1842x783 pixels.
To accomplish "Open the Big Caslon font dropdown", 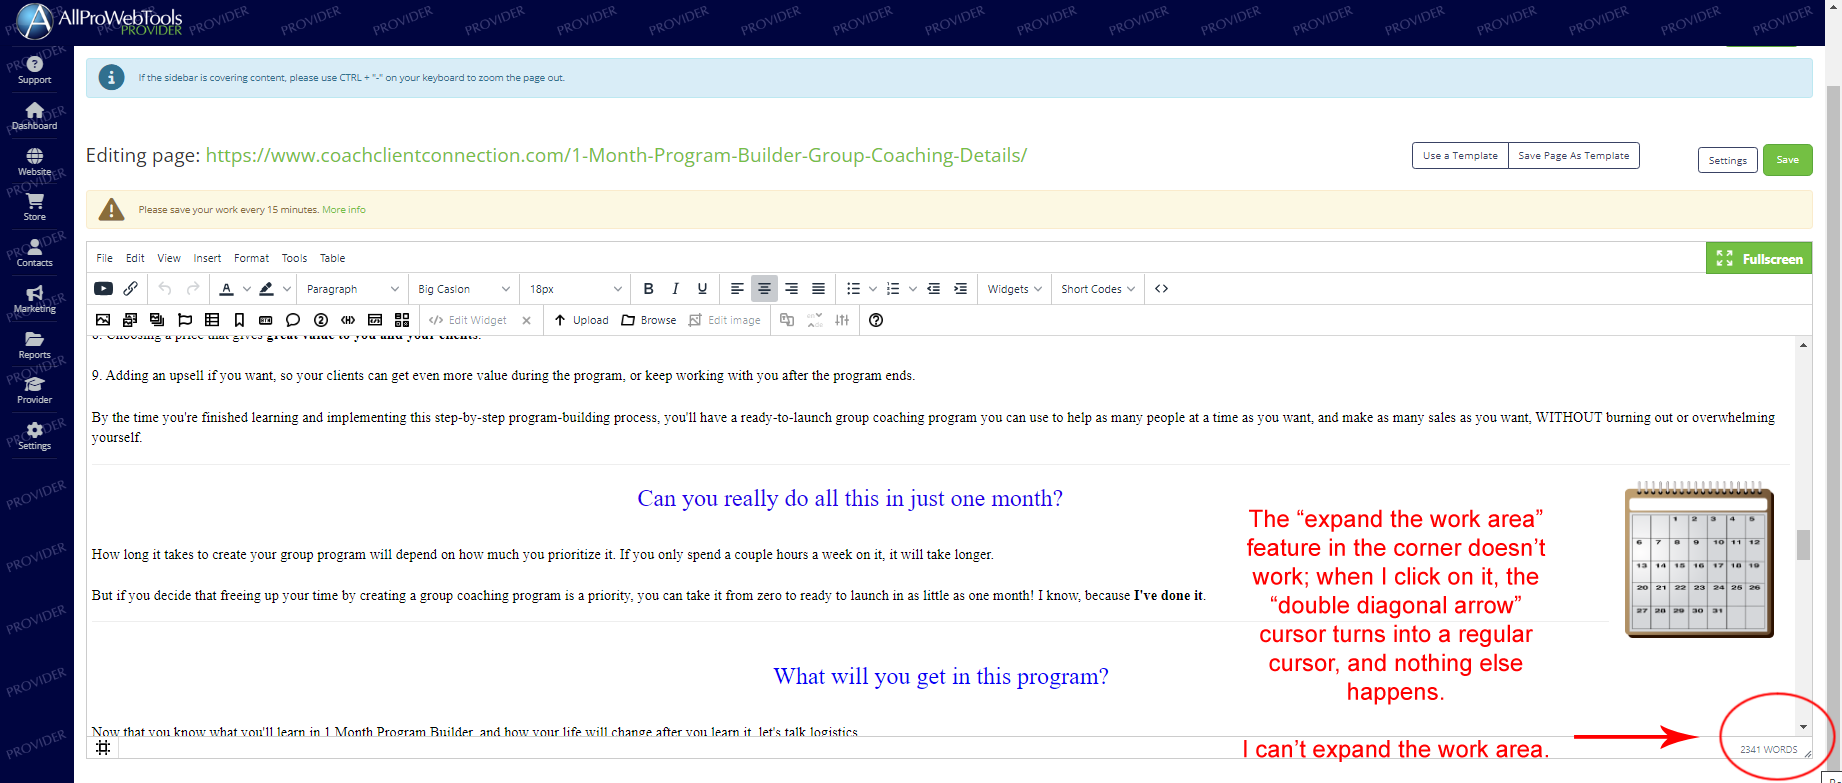I will click(x=463, y=289).
